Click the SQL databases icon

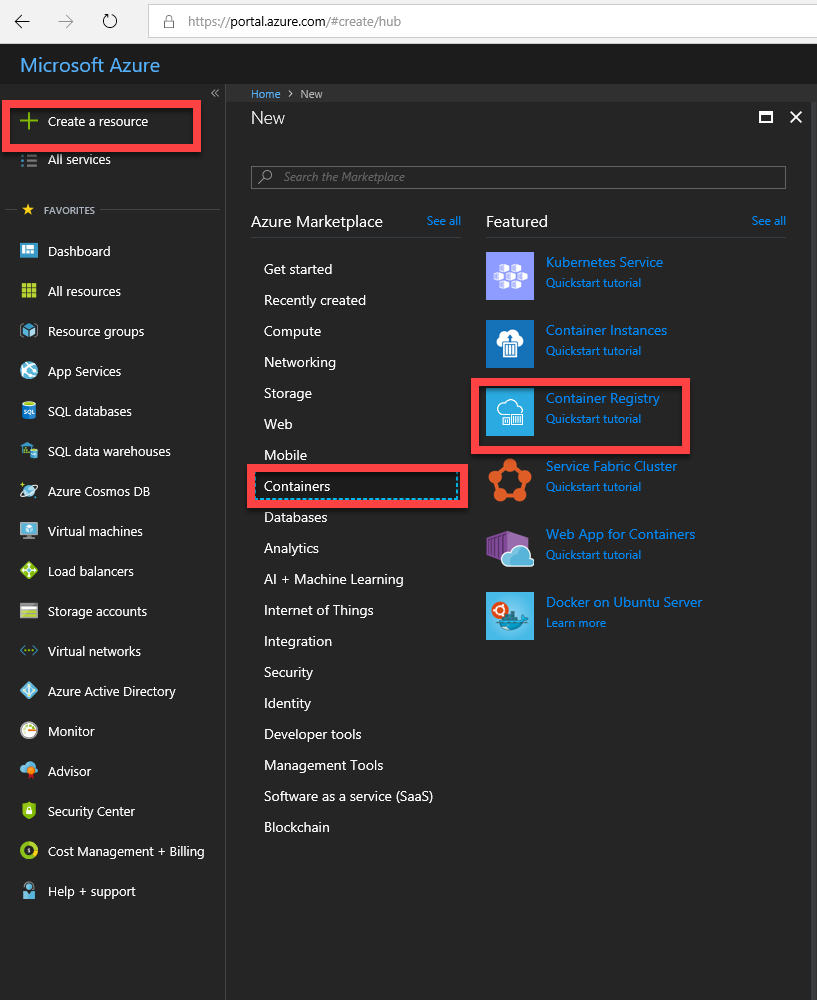(x=29, y=411)
